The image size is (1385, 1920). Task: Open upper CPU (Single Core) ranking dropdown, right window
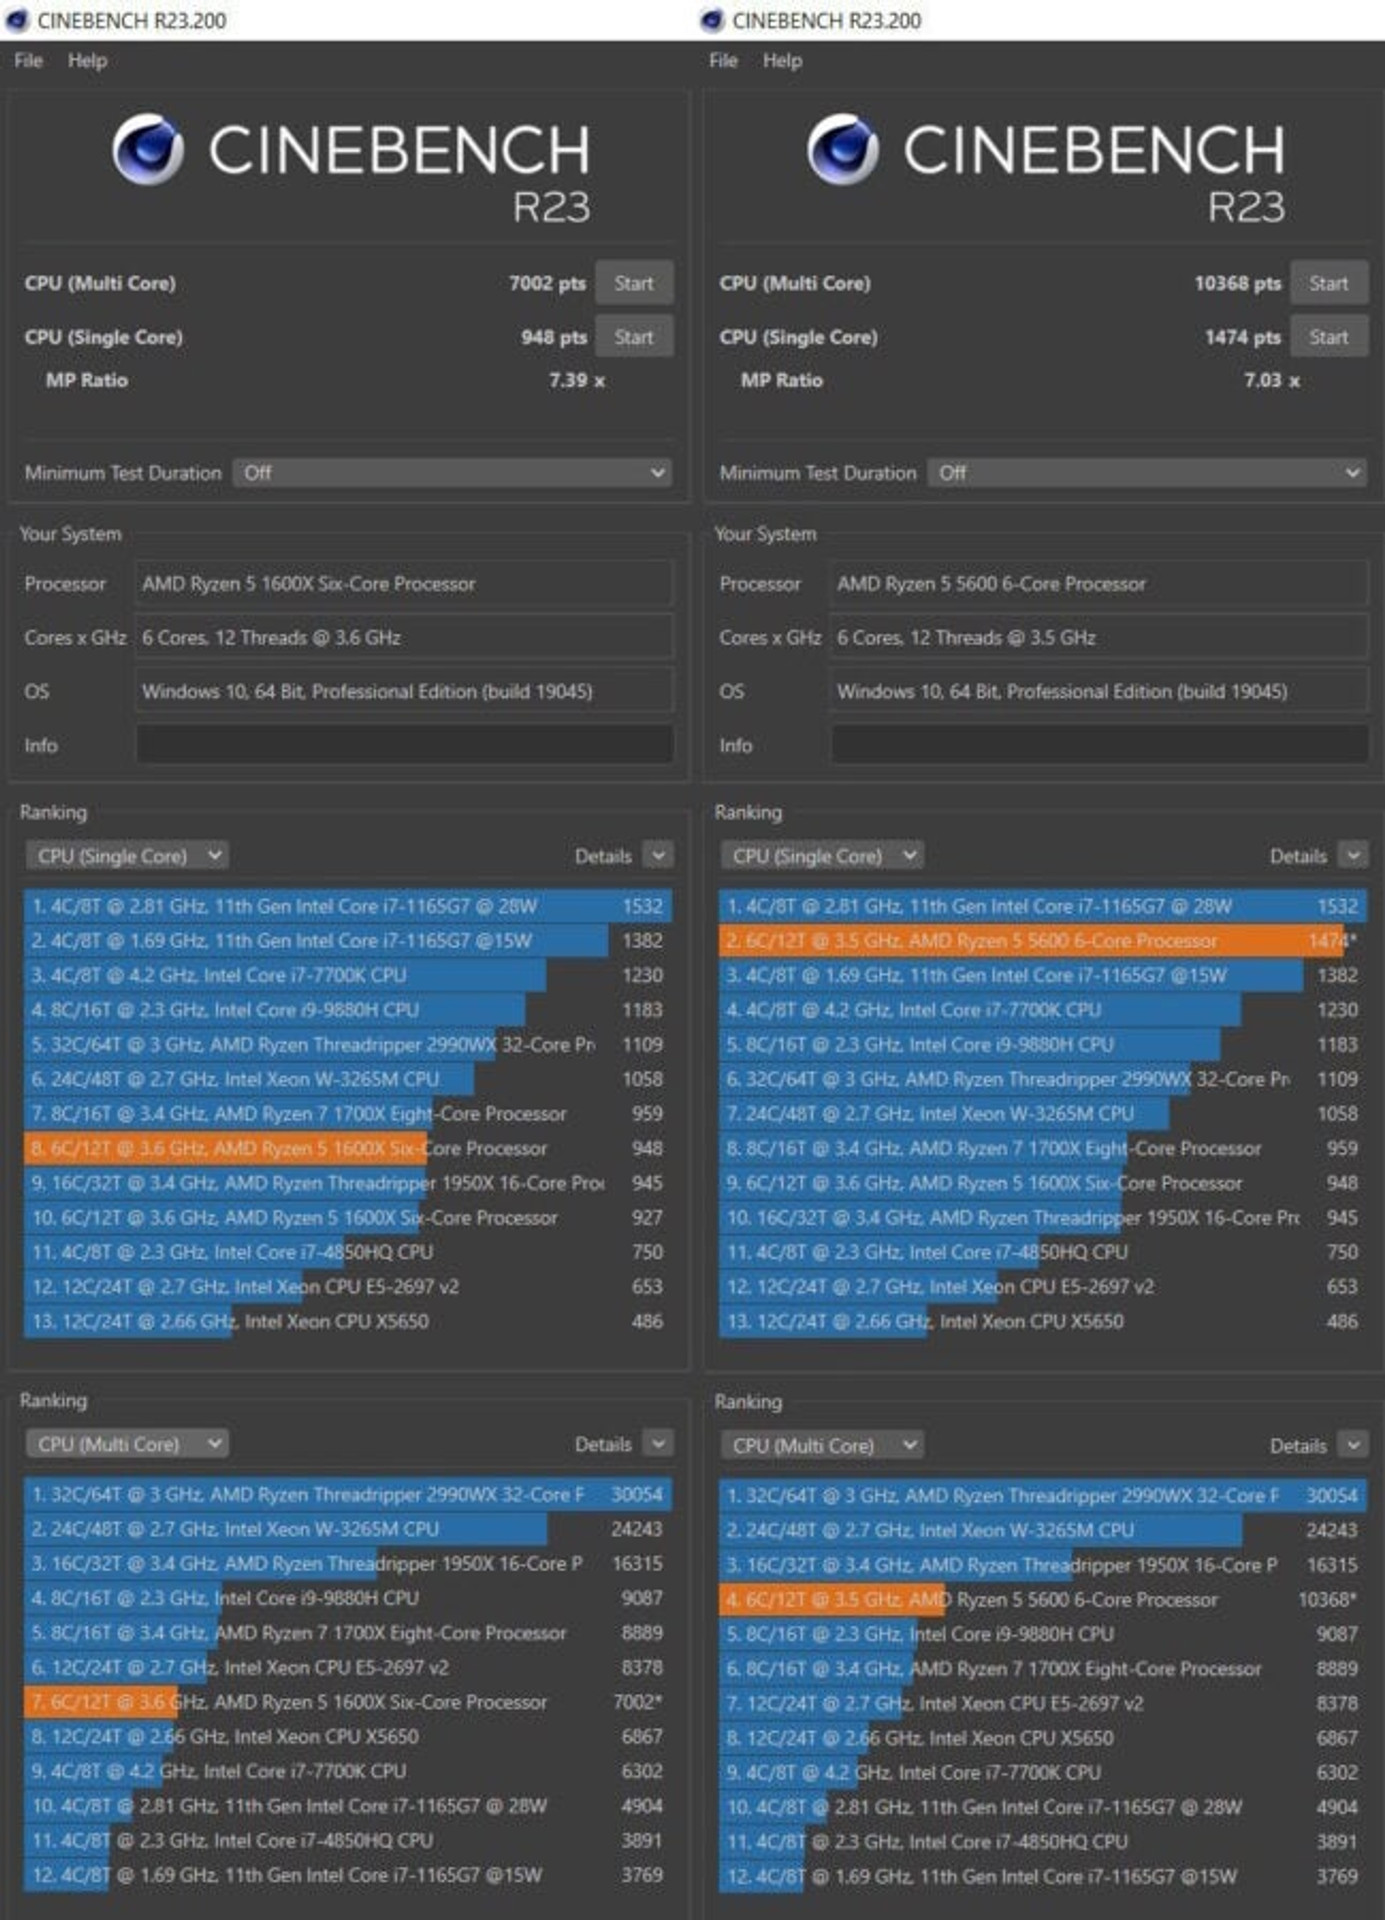[822, 856]
